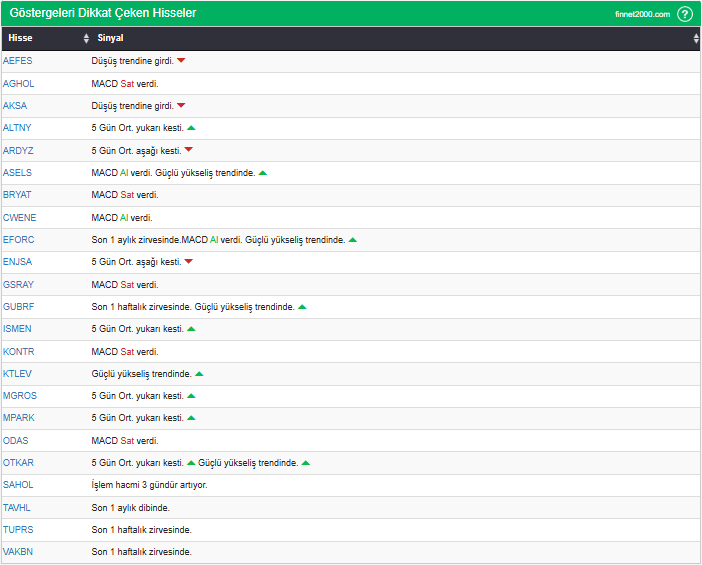
Task: Select the ENJSA ticker
Action: tap(17, 262)
